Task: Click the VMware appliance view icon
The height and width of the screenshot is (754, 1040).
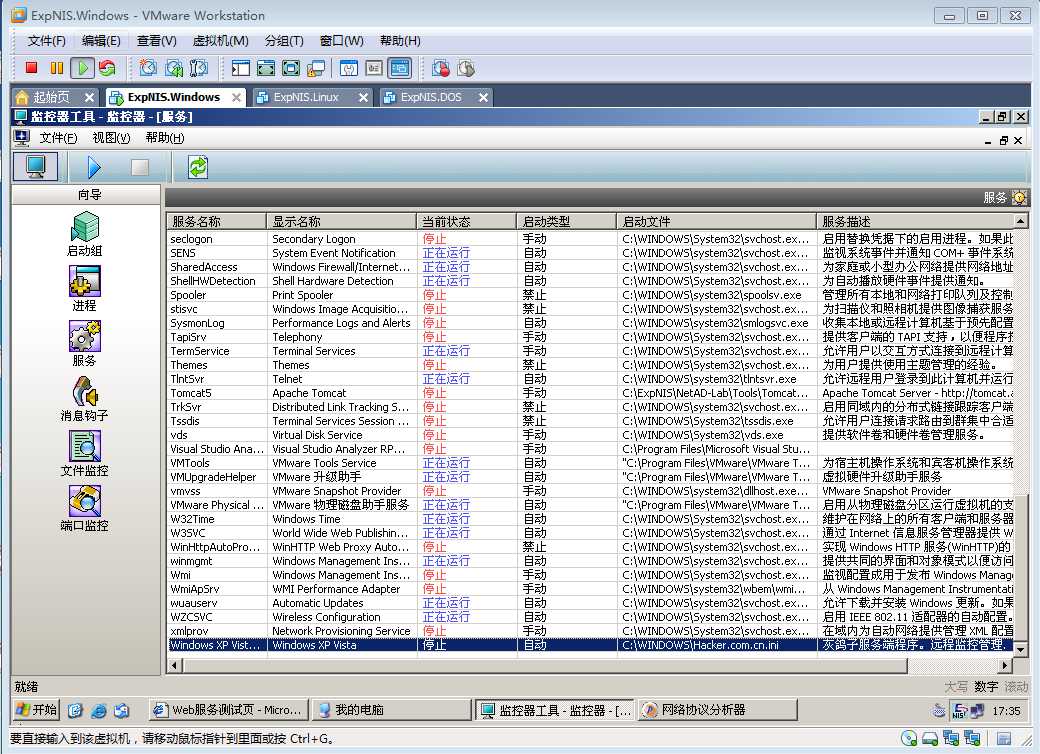Action: click(x=374, y=68)
